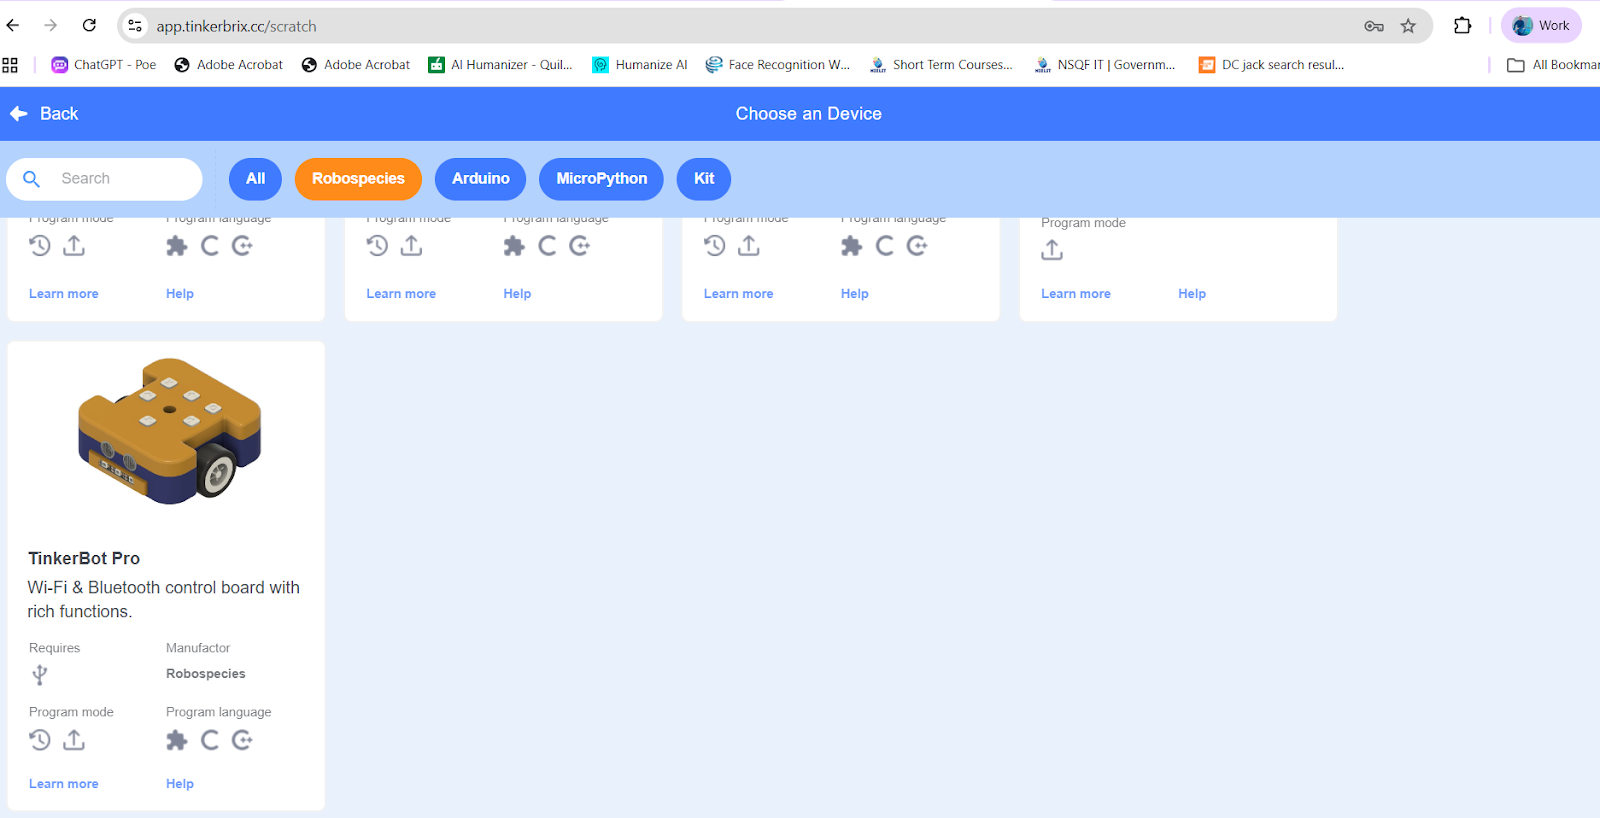Open Chrome apps grid icon
The width and height of the screenshot is (1600, 818).
point(10,65)
